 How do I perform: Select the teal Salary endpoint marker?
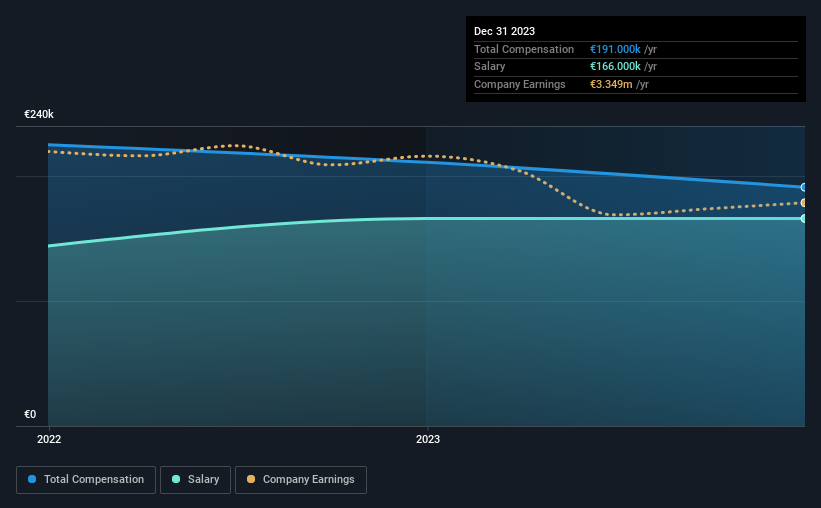coord(804,218)
